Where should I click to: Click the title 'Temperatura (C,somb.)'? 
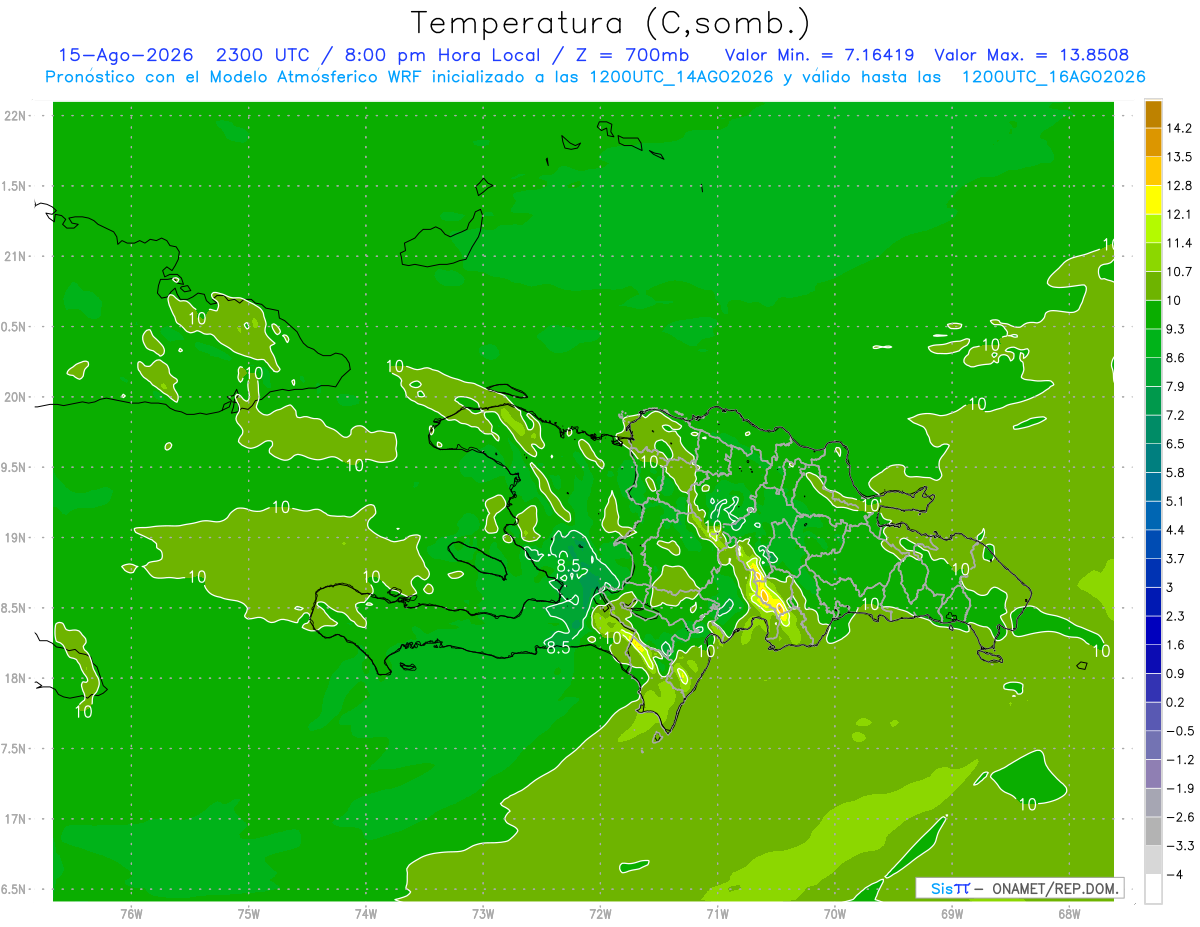click(611, 23)
